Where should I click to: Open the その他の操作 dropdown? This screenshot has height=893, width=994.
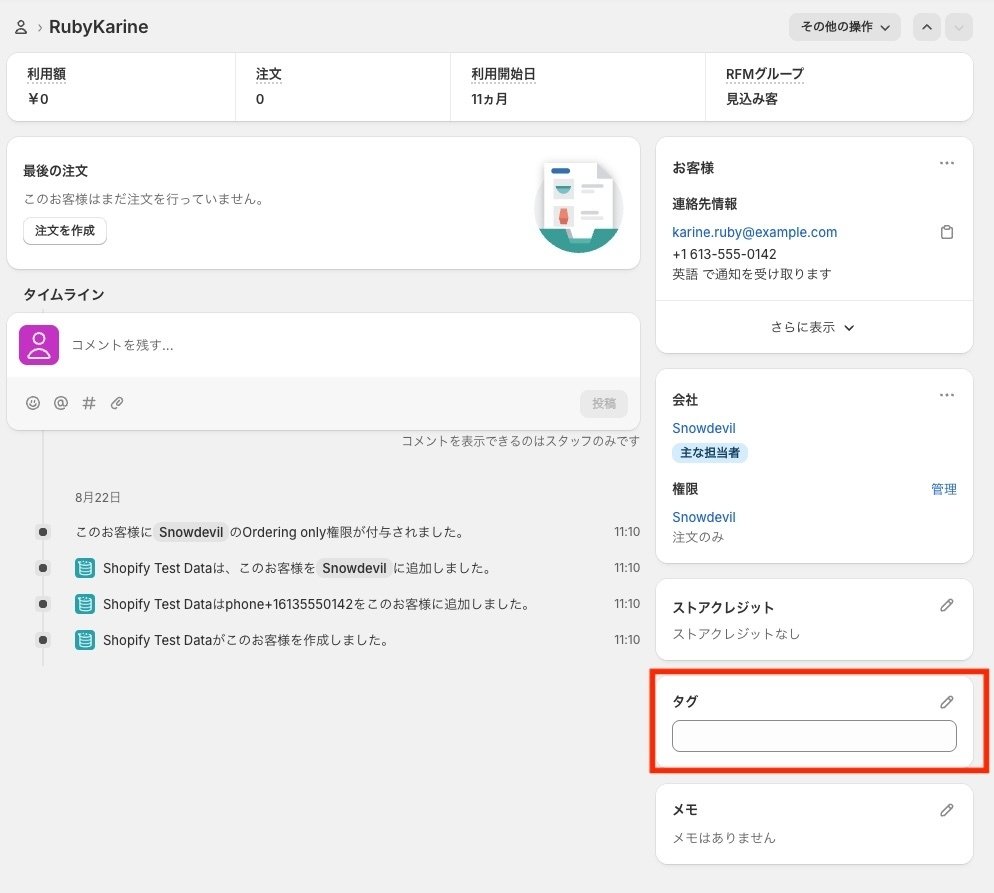845,27
